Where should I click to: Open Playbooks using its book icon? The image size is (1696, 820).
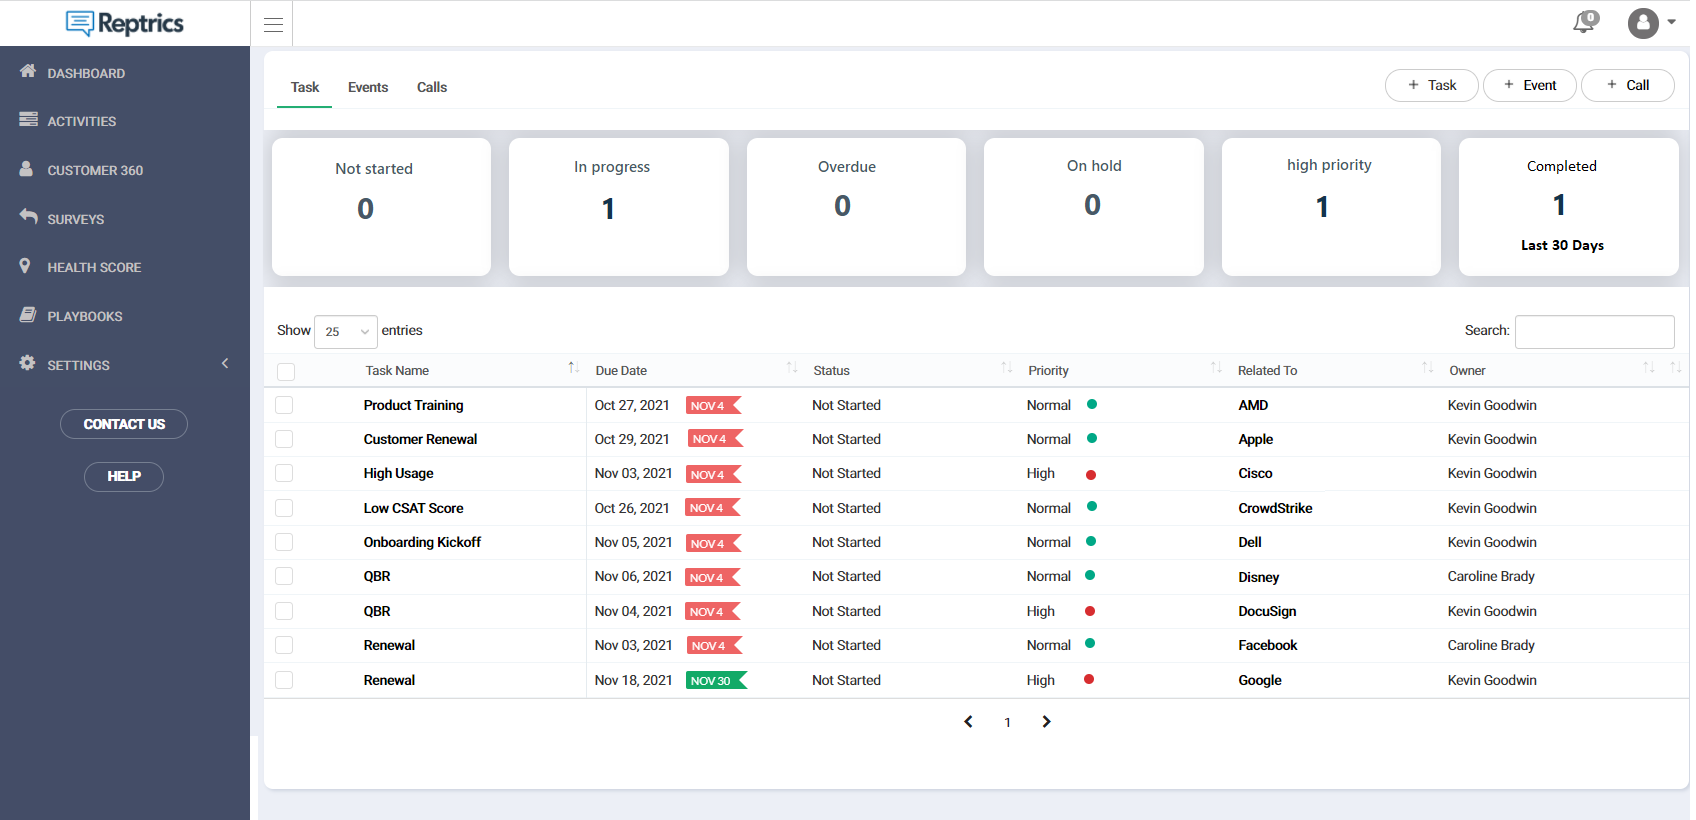click(x=28, y=315)
